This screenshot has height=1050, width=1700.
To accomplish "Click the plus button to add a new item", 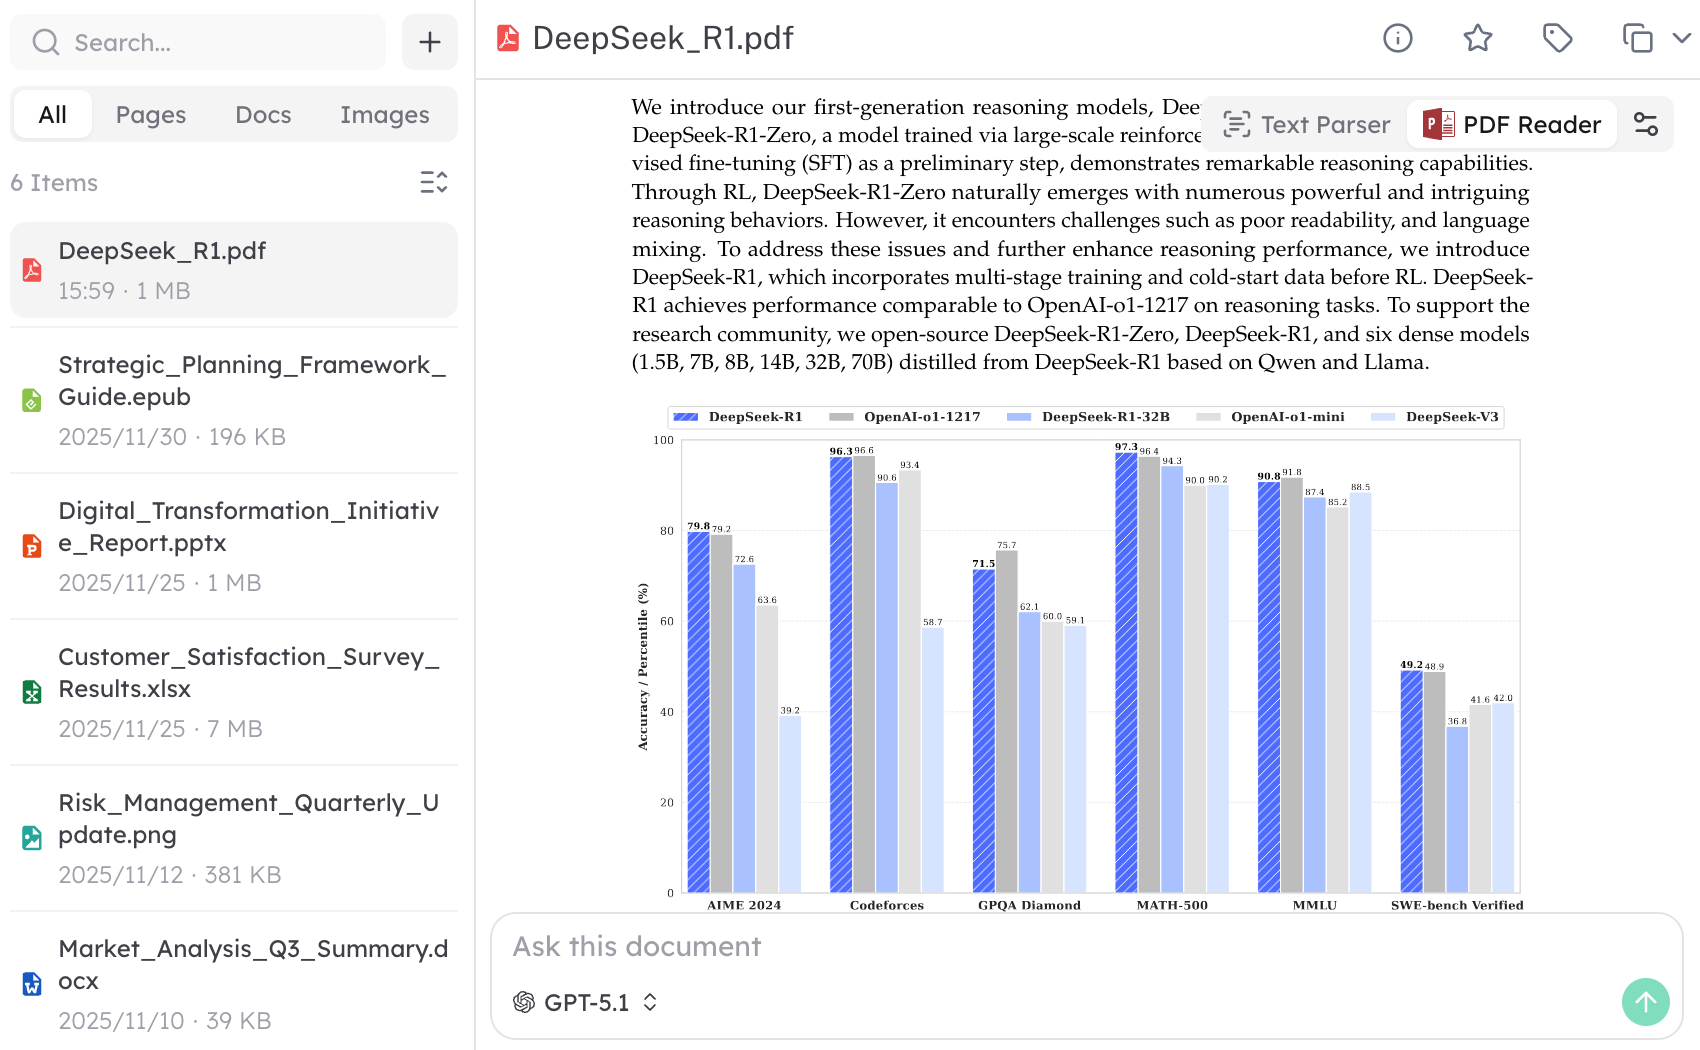I will coord(429,42).
